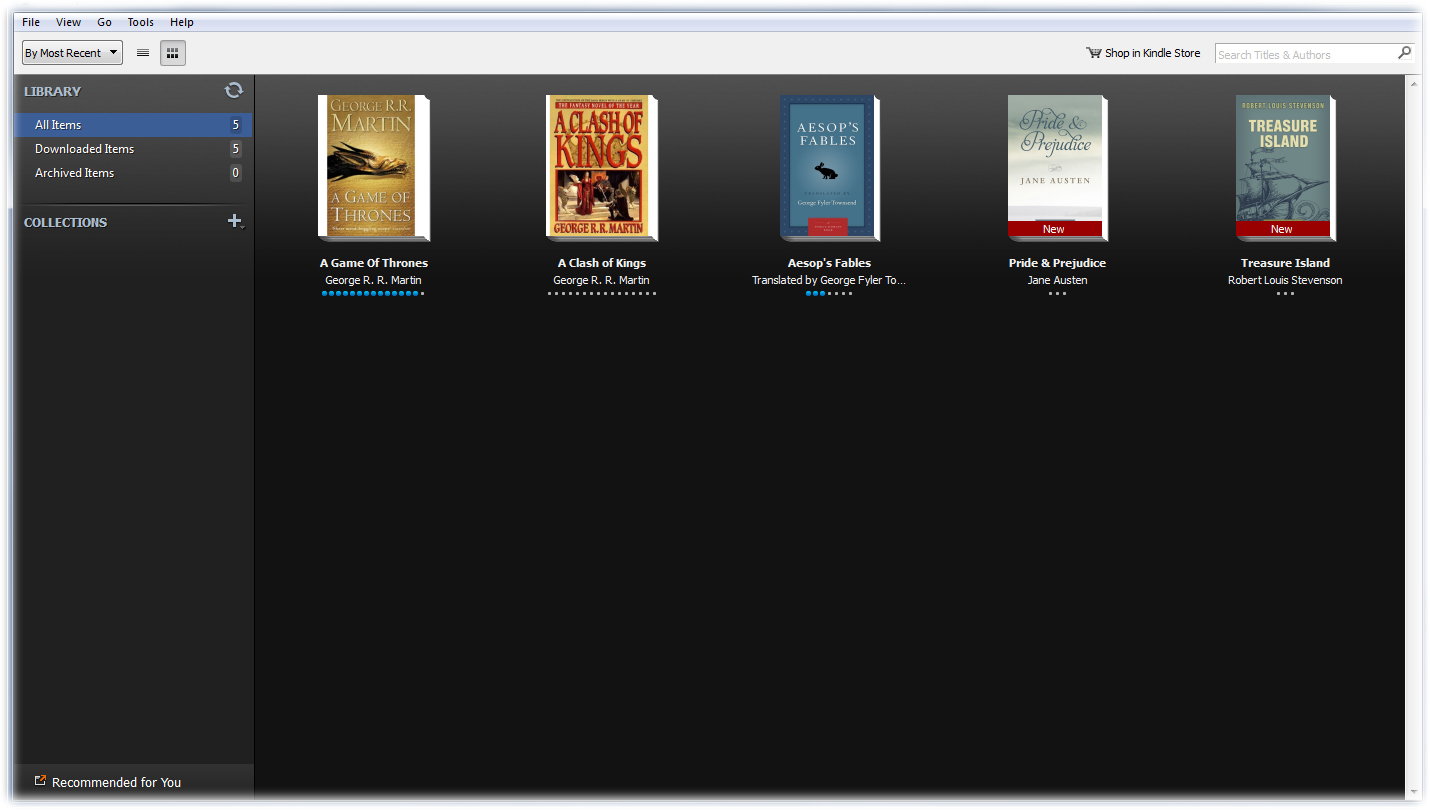This screenshot has height=810, width=1430.
Task: Click the Pride & Prejudice title text
Action: [1057, 263]
